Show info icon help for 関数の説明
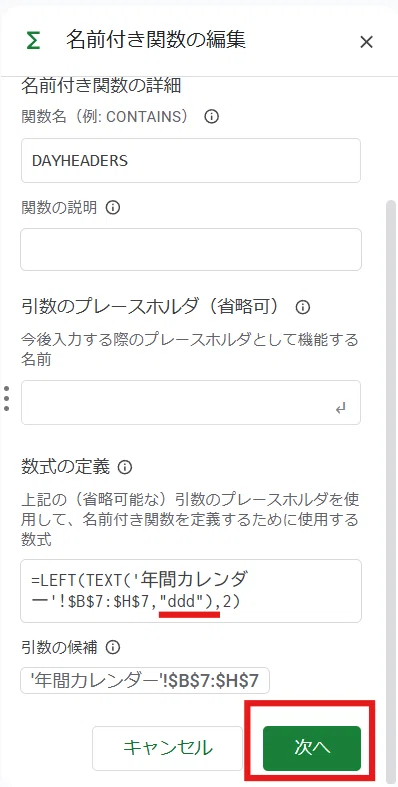The width and height of the screenshot is (398, 787). [113, 208]
